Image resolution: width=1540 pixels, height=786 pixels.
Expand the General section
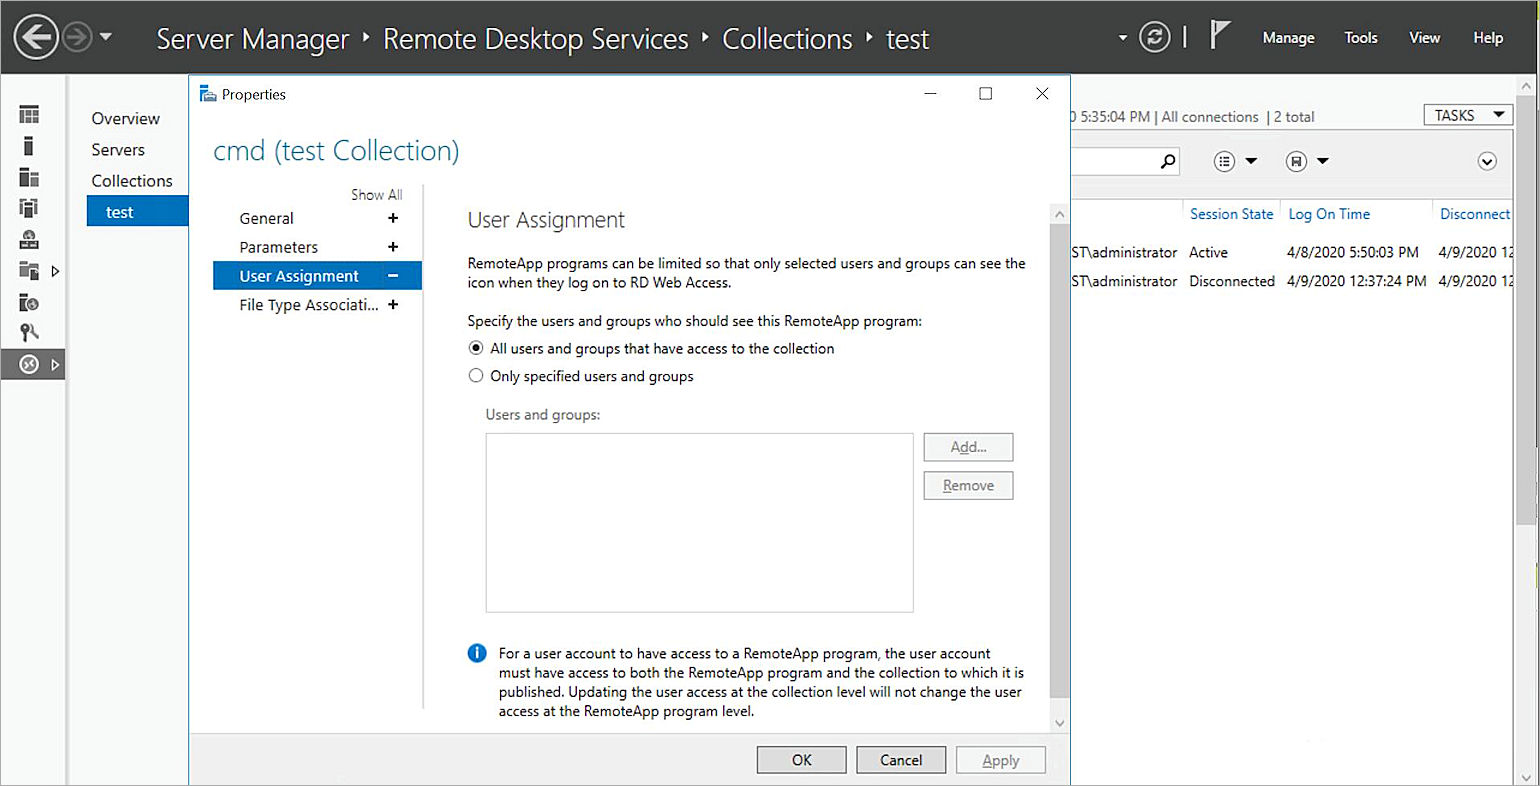393,219
